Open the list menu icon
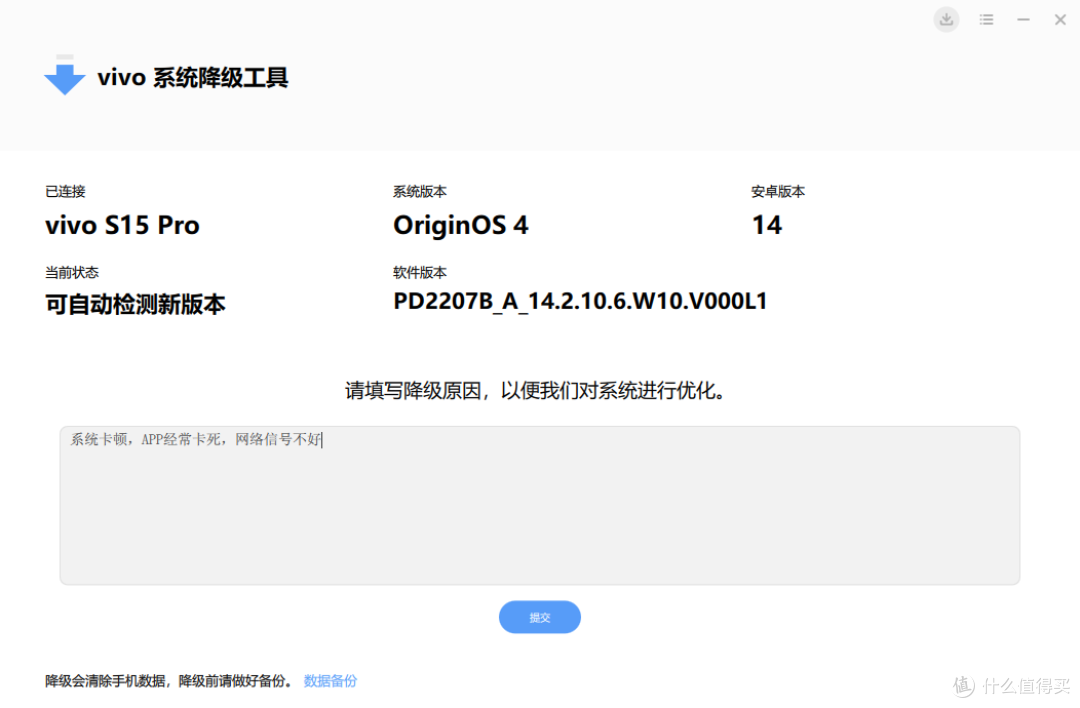Screen dimensions: 1080x708 986,19
